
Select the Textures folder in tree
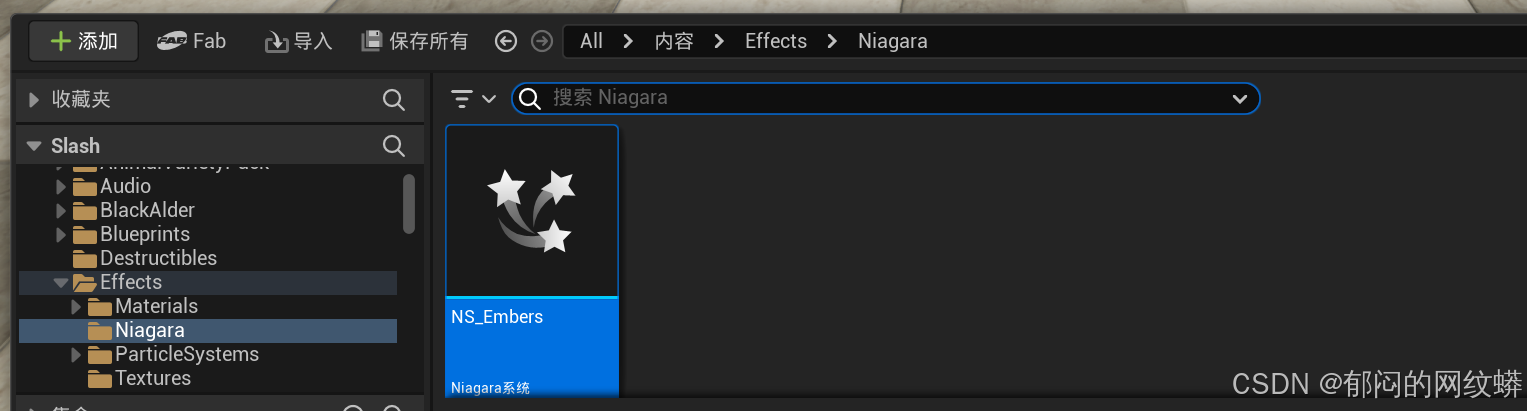pos(152,378)
